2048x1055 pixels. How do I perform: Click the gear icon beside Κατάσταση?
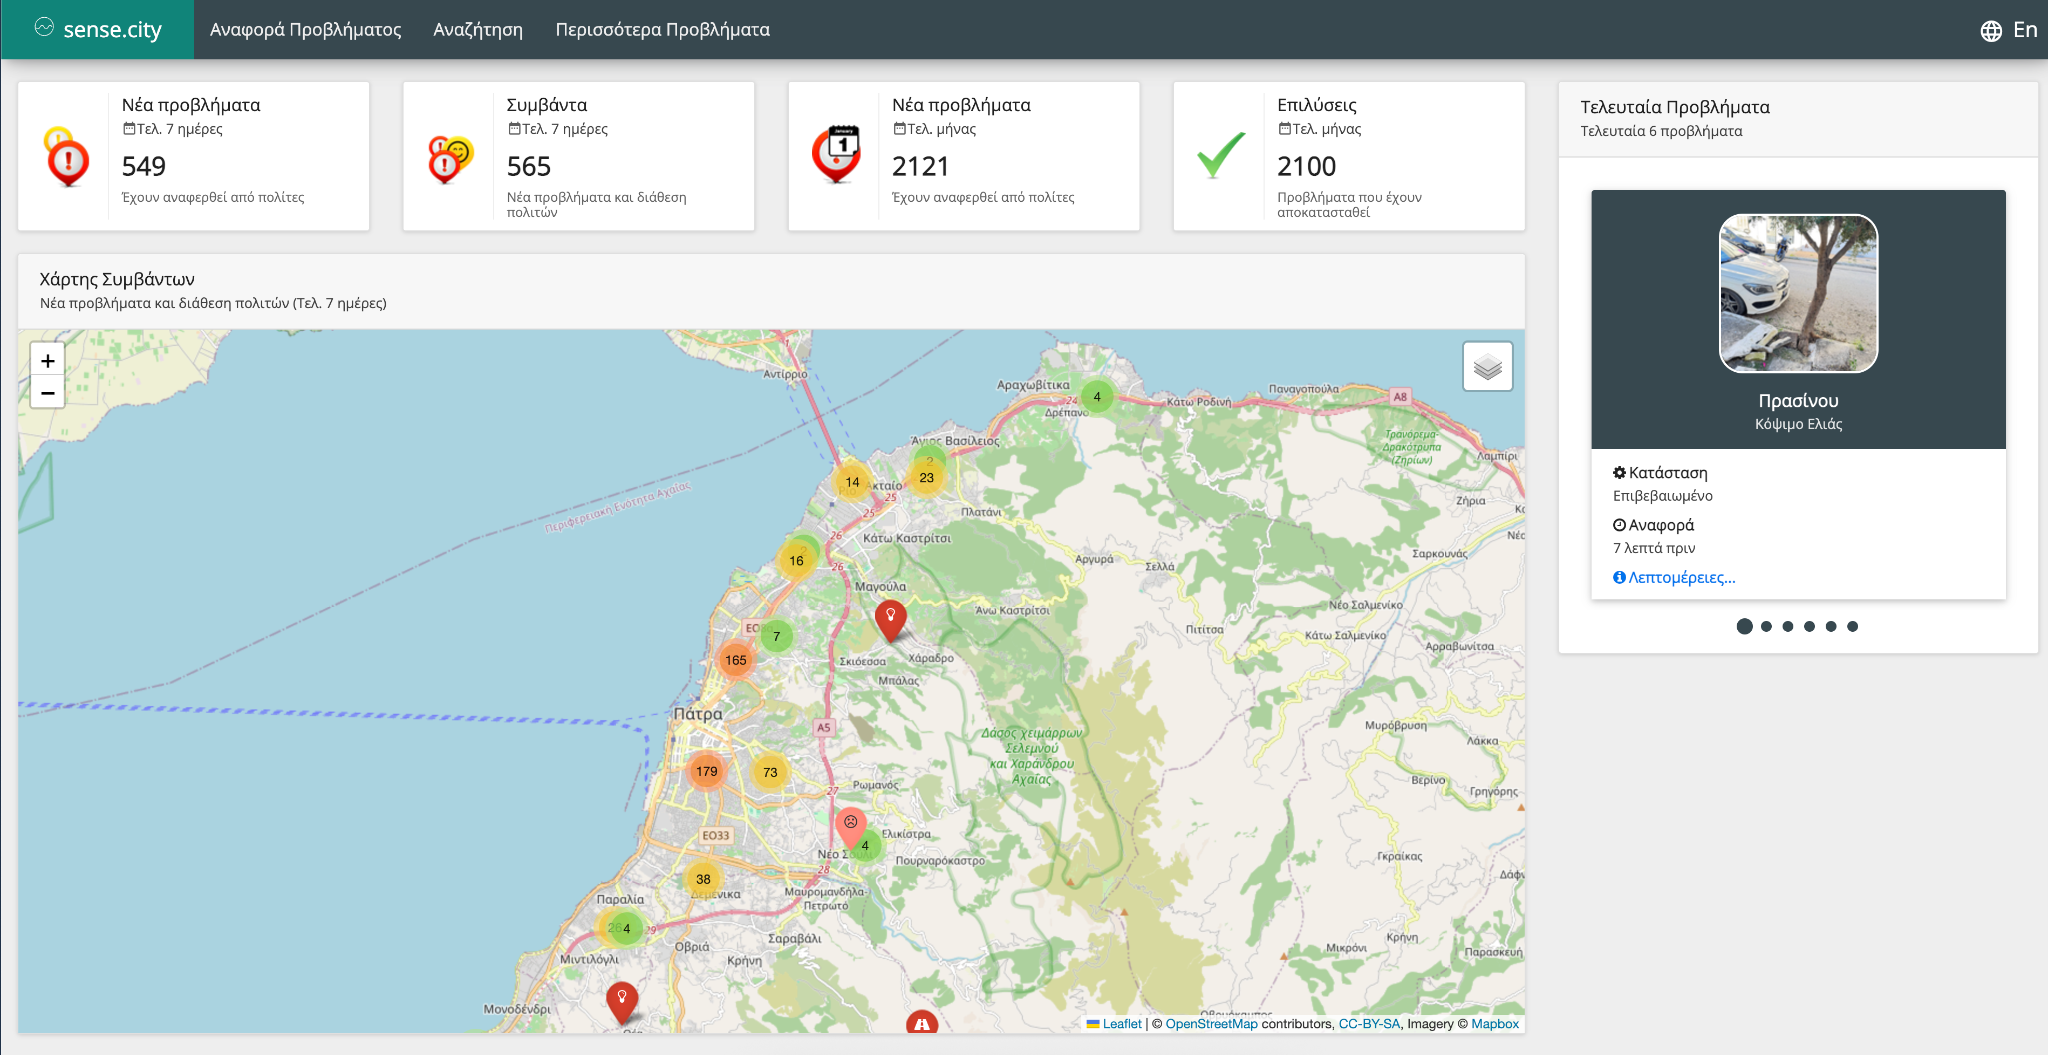point(1621,472)
